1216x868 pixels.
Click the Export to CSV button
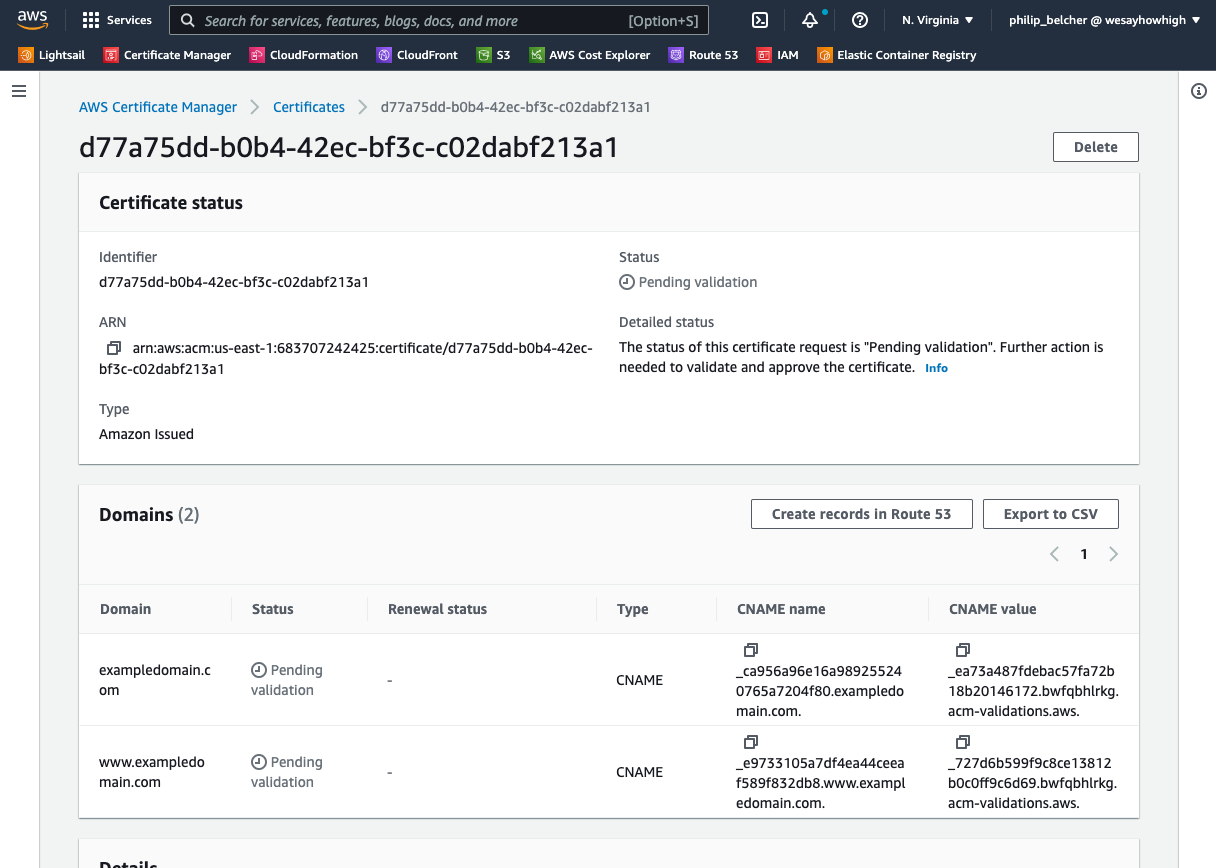pos(1050,514)
